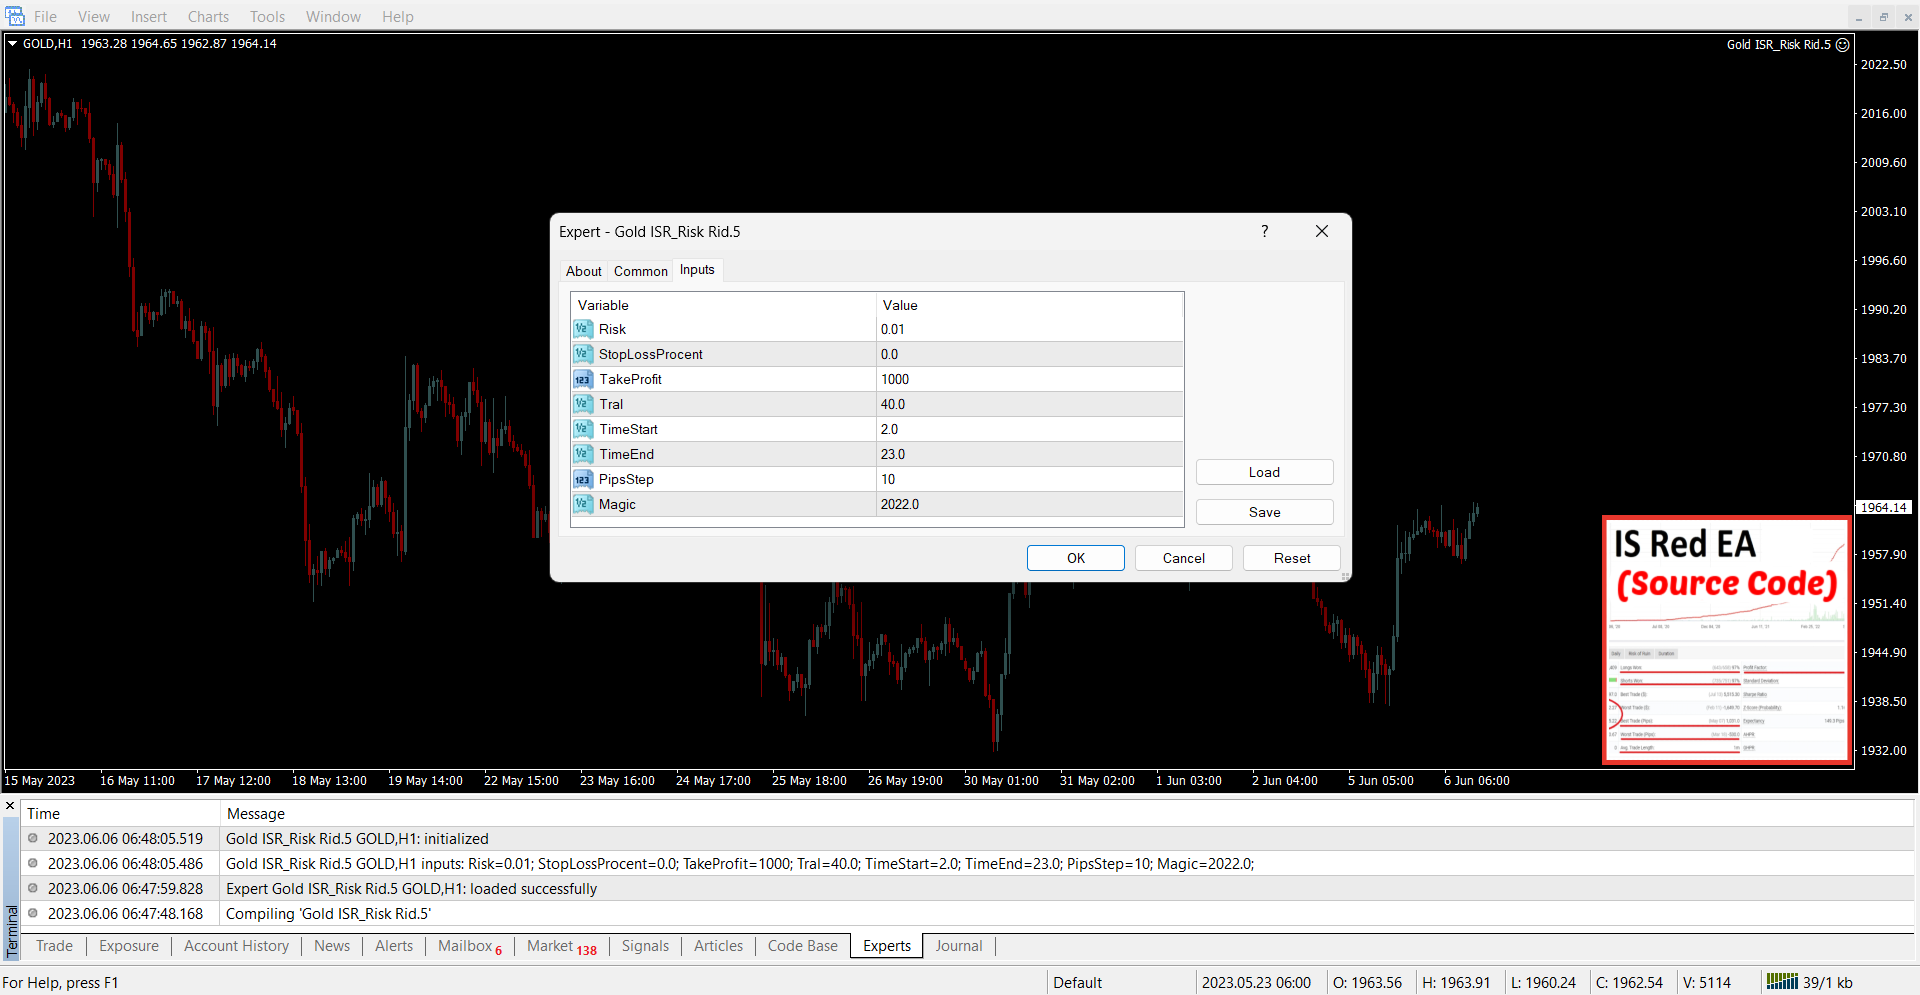Close the Terminal panel with X icon
Viewport: 1920px width, 995px height.
click(10, 805)
